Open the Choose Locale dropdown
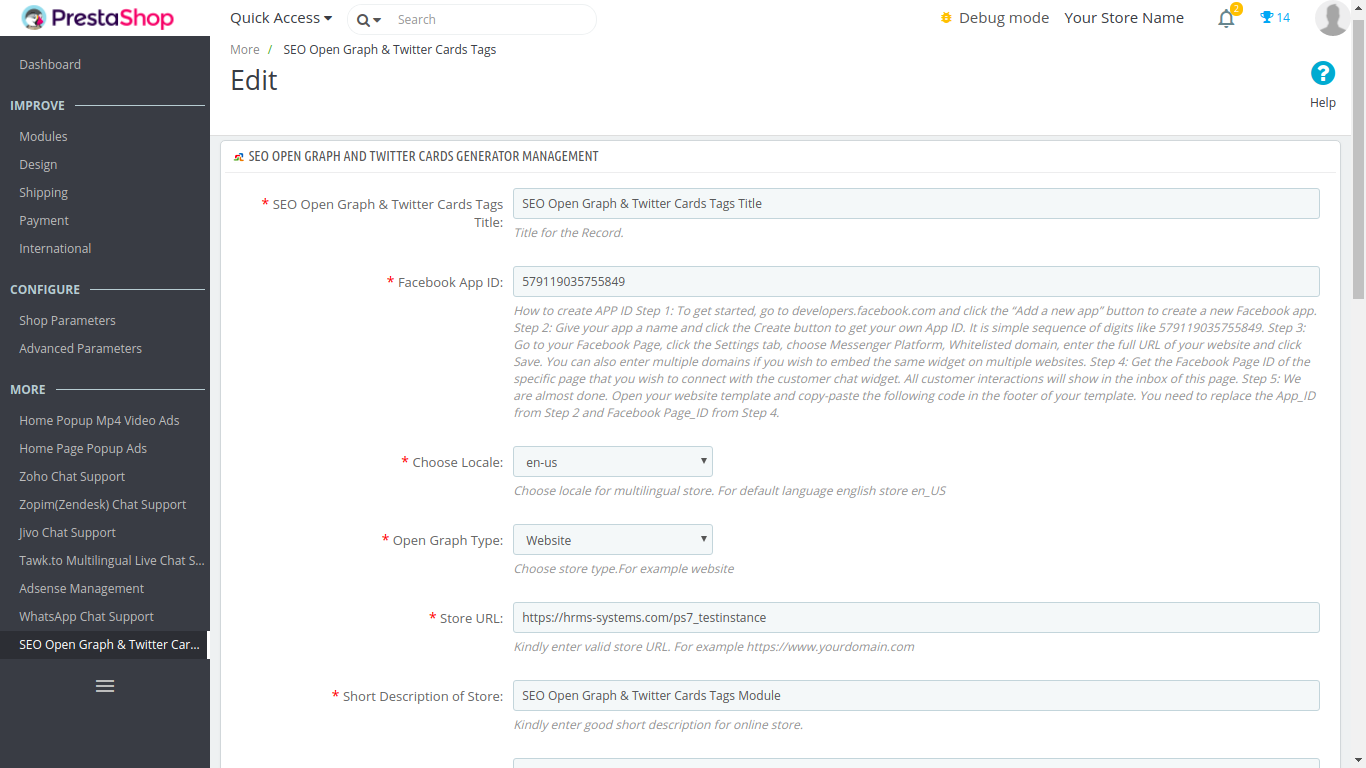Viewport: 1366px width, 768px height. 612,462
